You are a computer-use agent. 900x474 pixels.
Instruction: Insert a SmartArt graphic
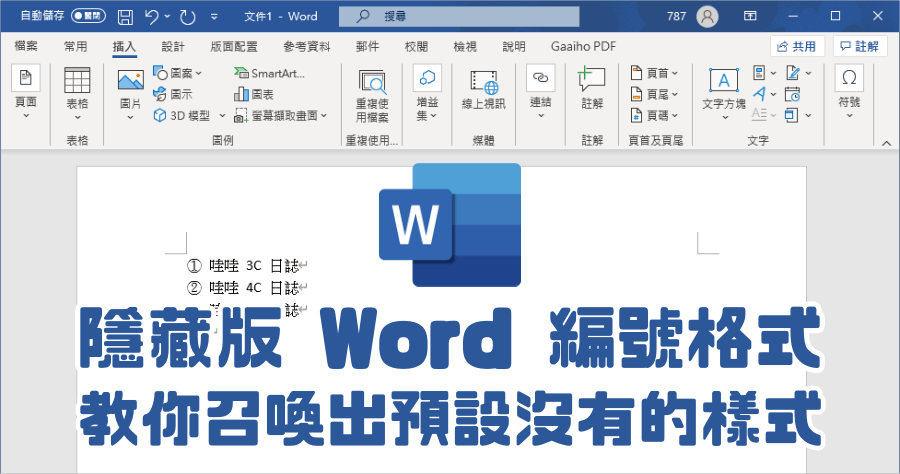point(269,73)
